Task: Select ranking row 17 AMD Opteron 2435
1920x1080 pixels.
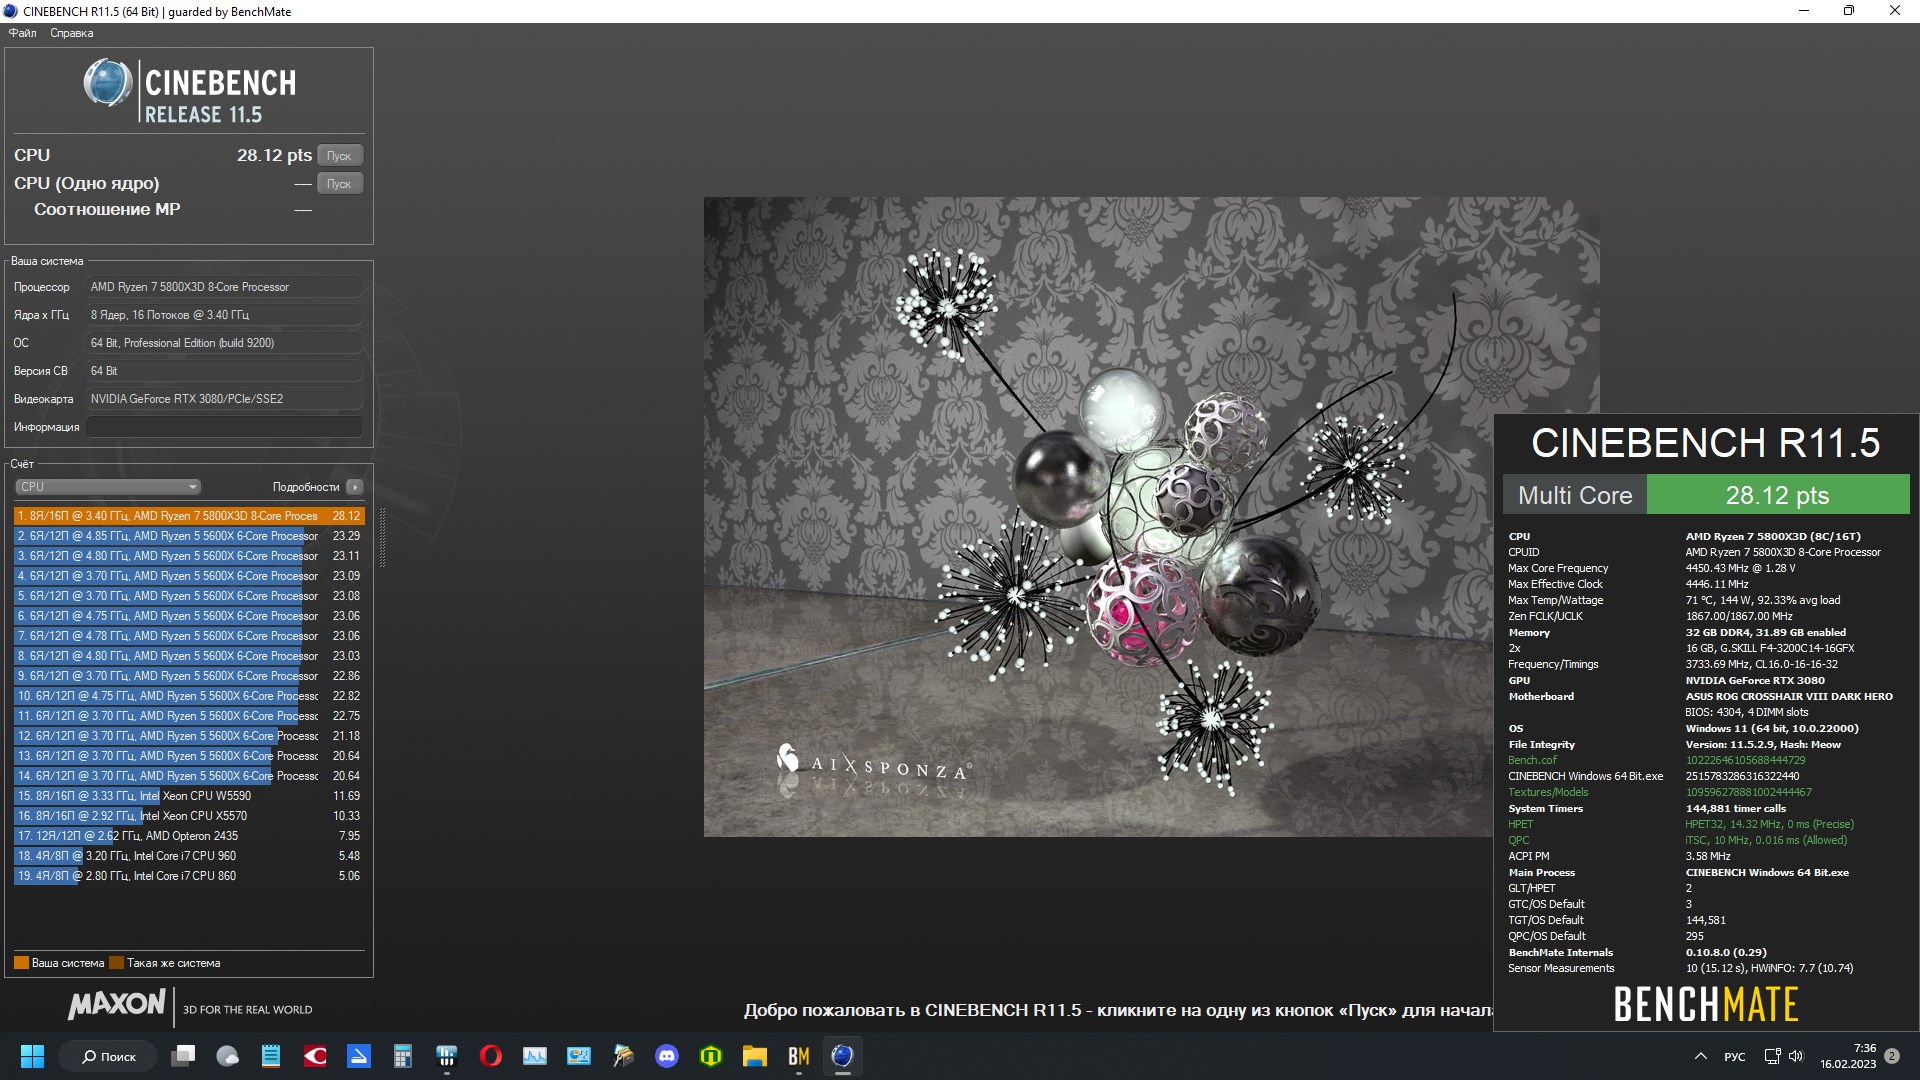Action: tap(189, 836)
